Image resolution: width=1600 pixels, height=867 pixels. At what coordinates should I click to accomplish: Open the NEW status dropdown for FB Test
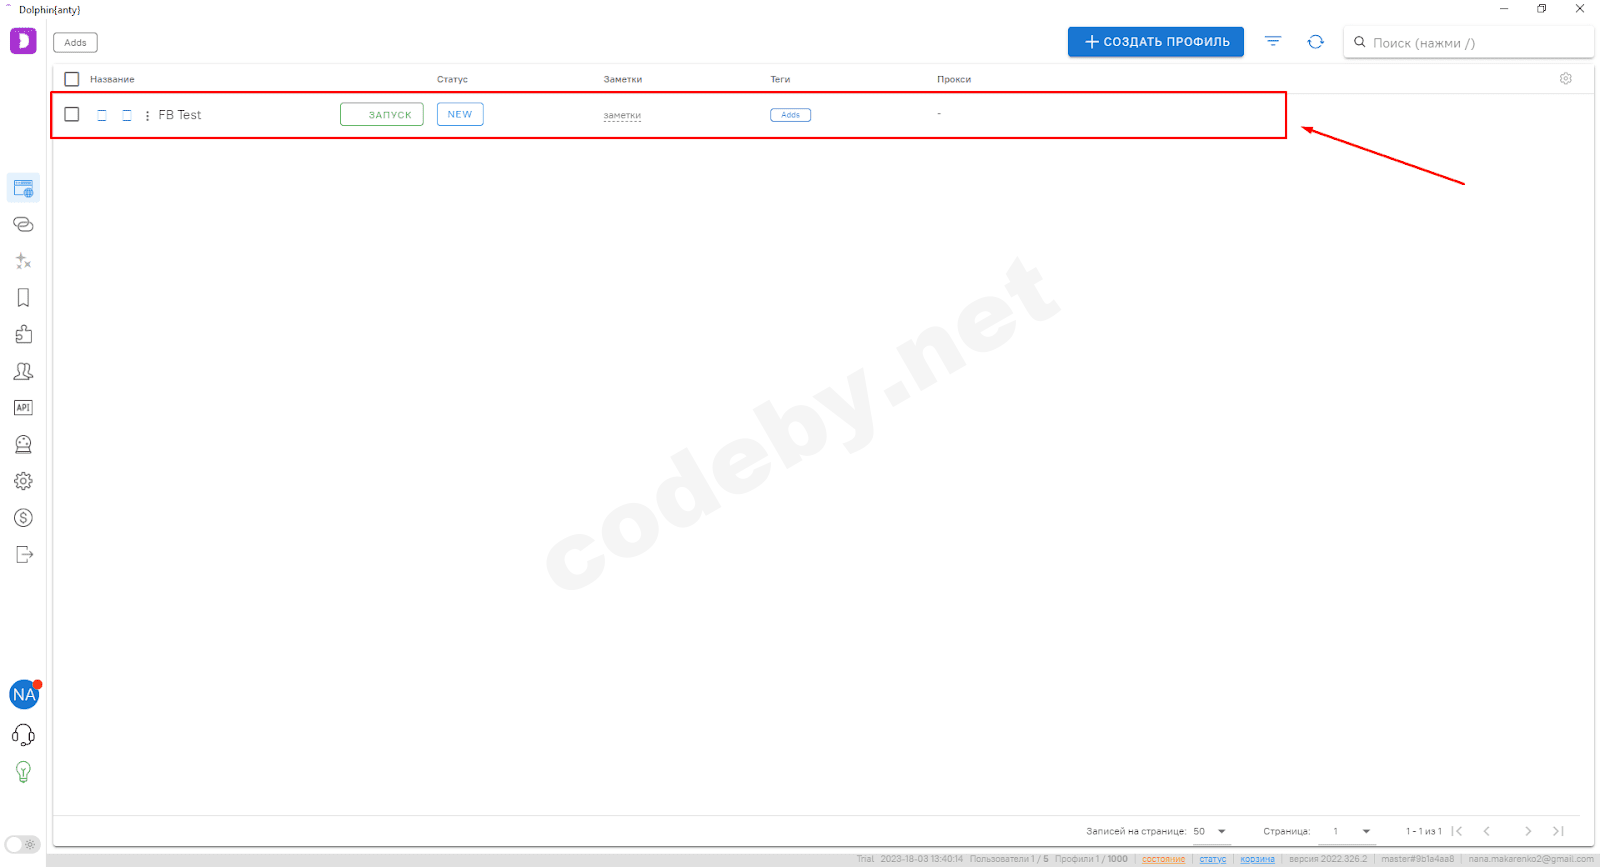[460, 114]
